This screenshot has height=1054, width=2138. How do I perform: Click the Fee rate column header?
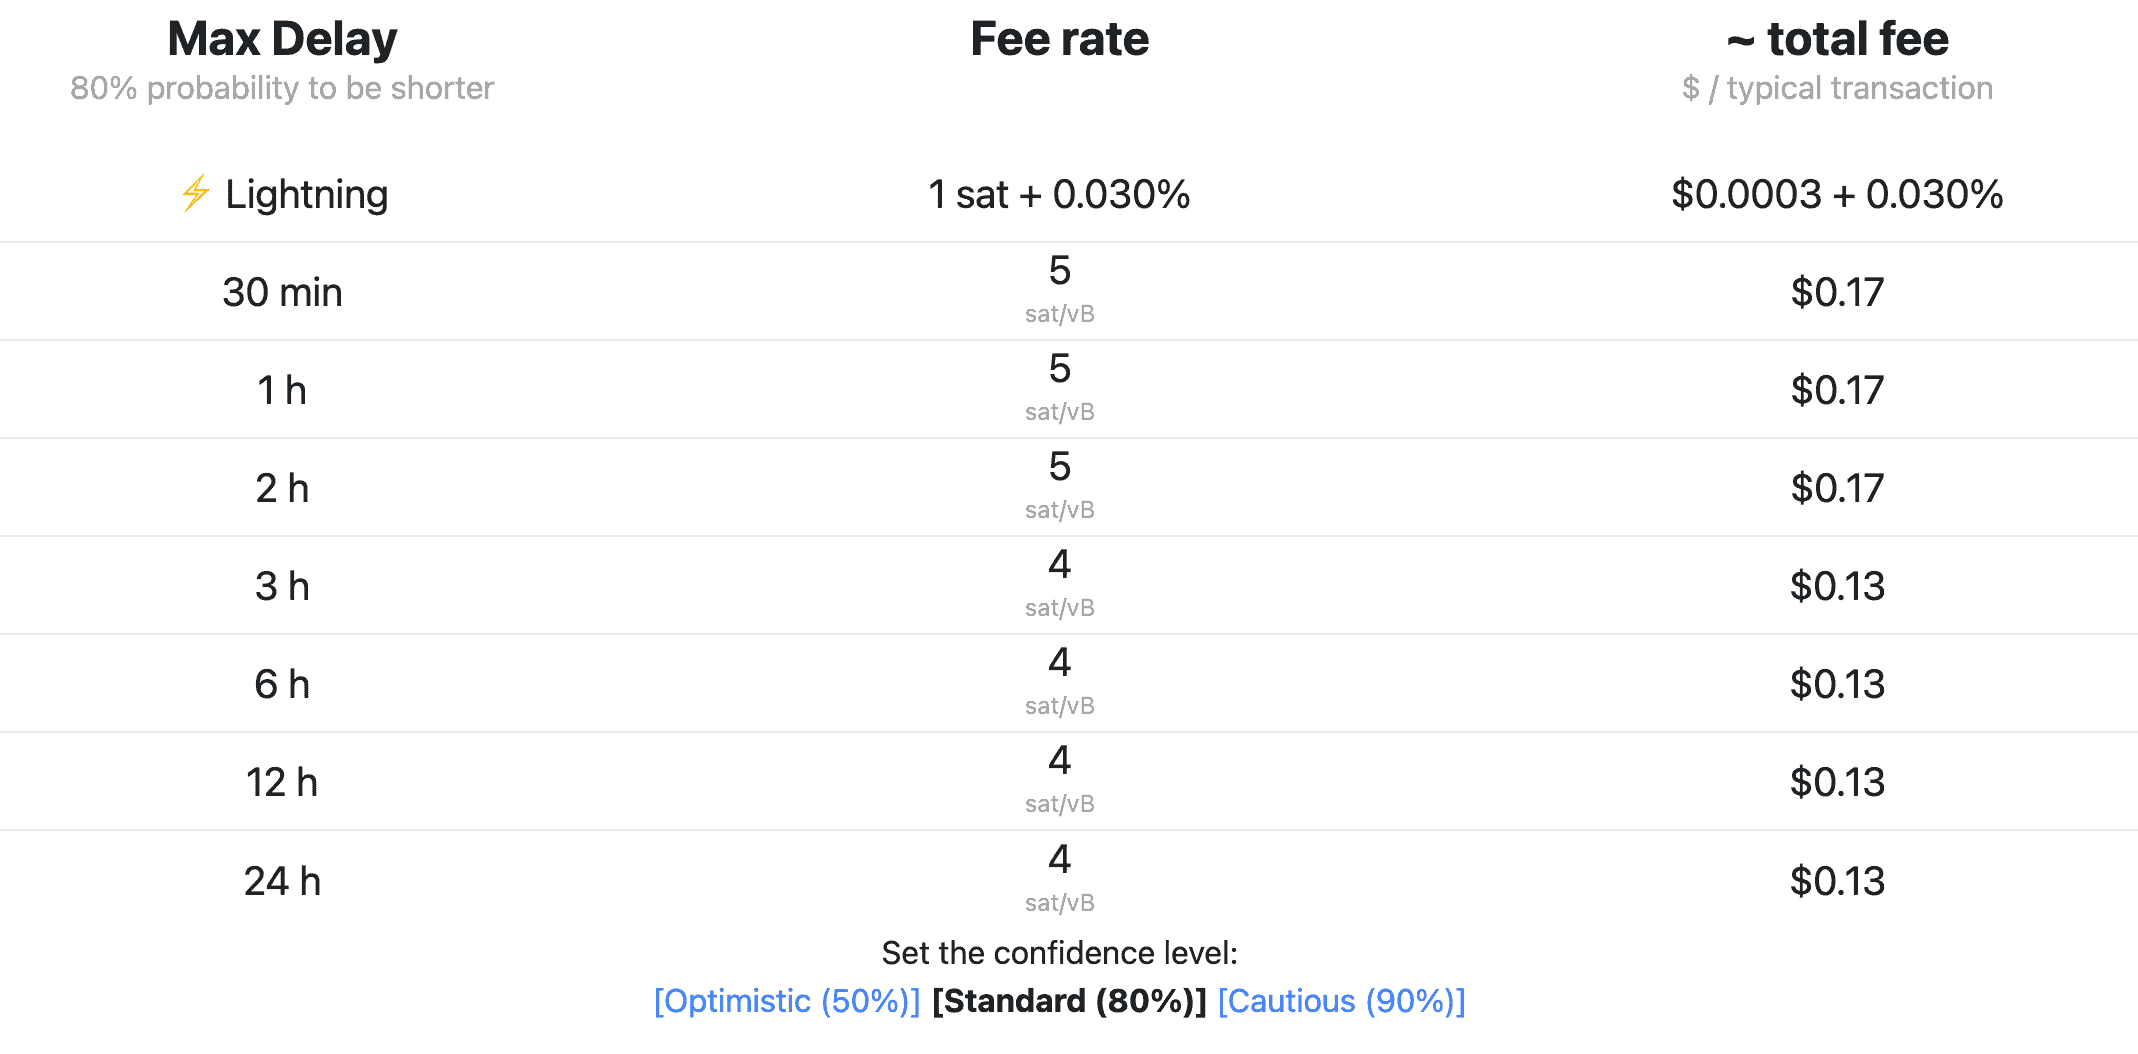click(x=1059, y=40)
